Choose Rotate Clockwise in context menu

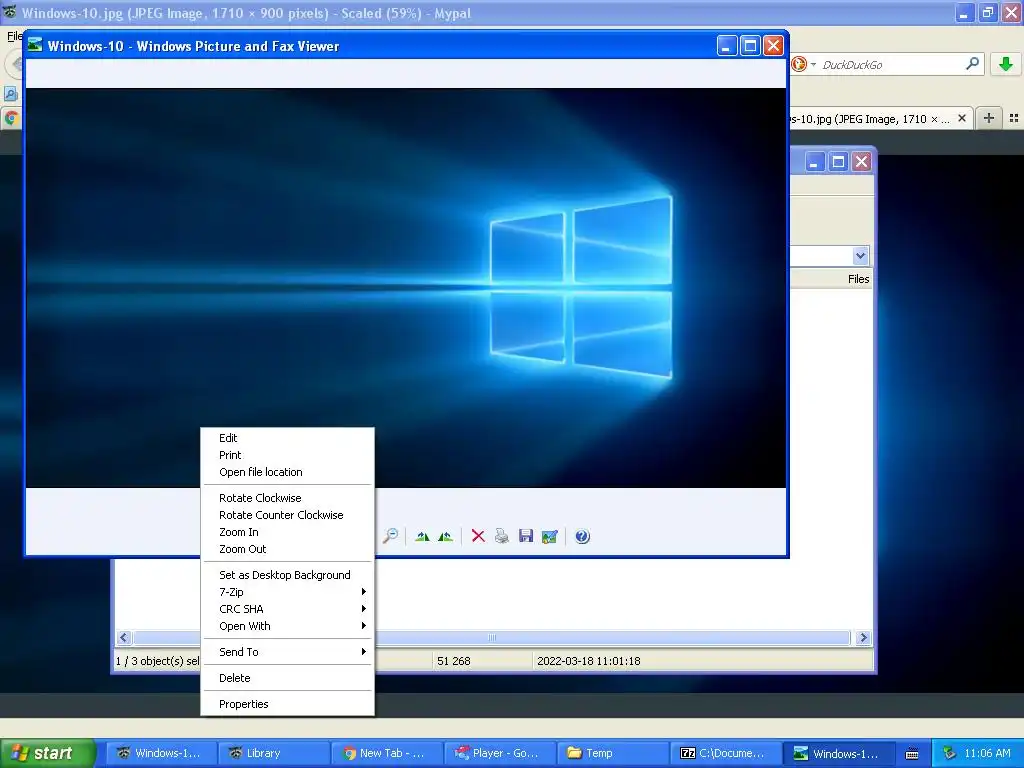tap(287, 498)
